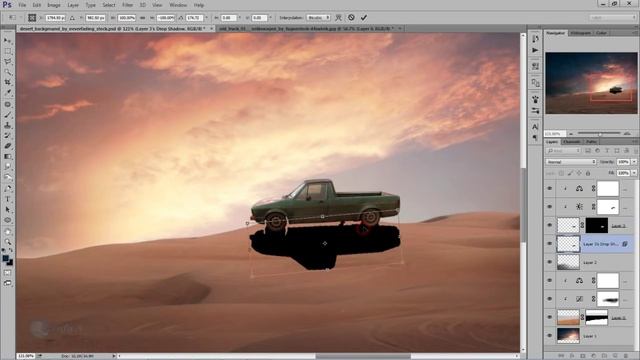Select the Move tool

7,41
